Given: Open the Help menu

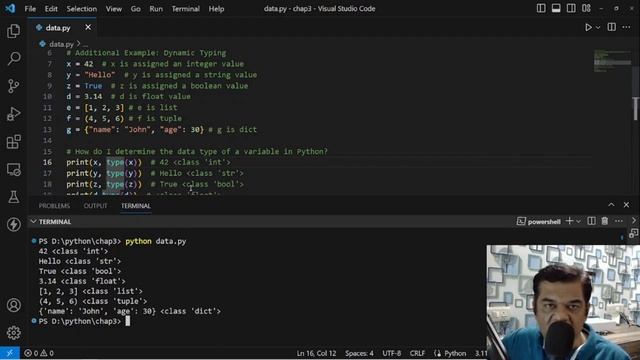Looking at the screenshot, I should 216,9.
